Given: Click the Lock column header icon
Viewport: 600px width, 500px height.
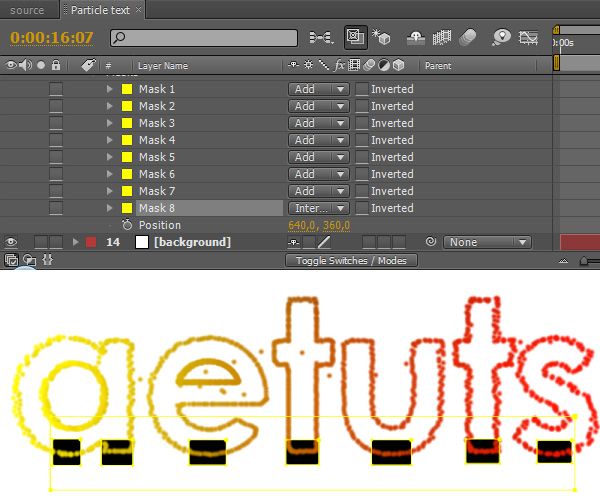Looking at the screenshot, I should click(56, 65).
